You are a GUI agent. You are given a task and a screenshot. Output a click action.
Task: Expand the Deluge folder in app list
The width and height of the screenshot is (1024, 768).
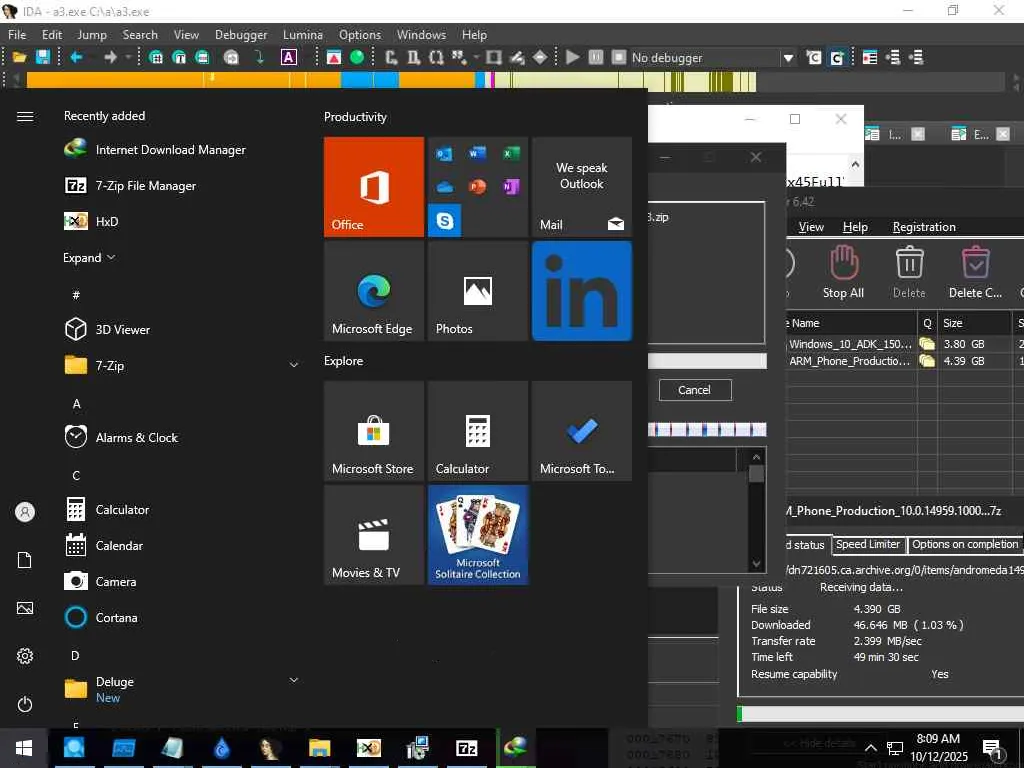(x=294, y=680)
